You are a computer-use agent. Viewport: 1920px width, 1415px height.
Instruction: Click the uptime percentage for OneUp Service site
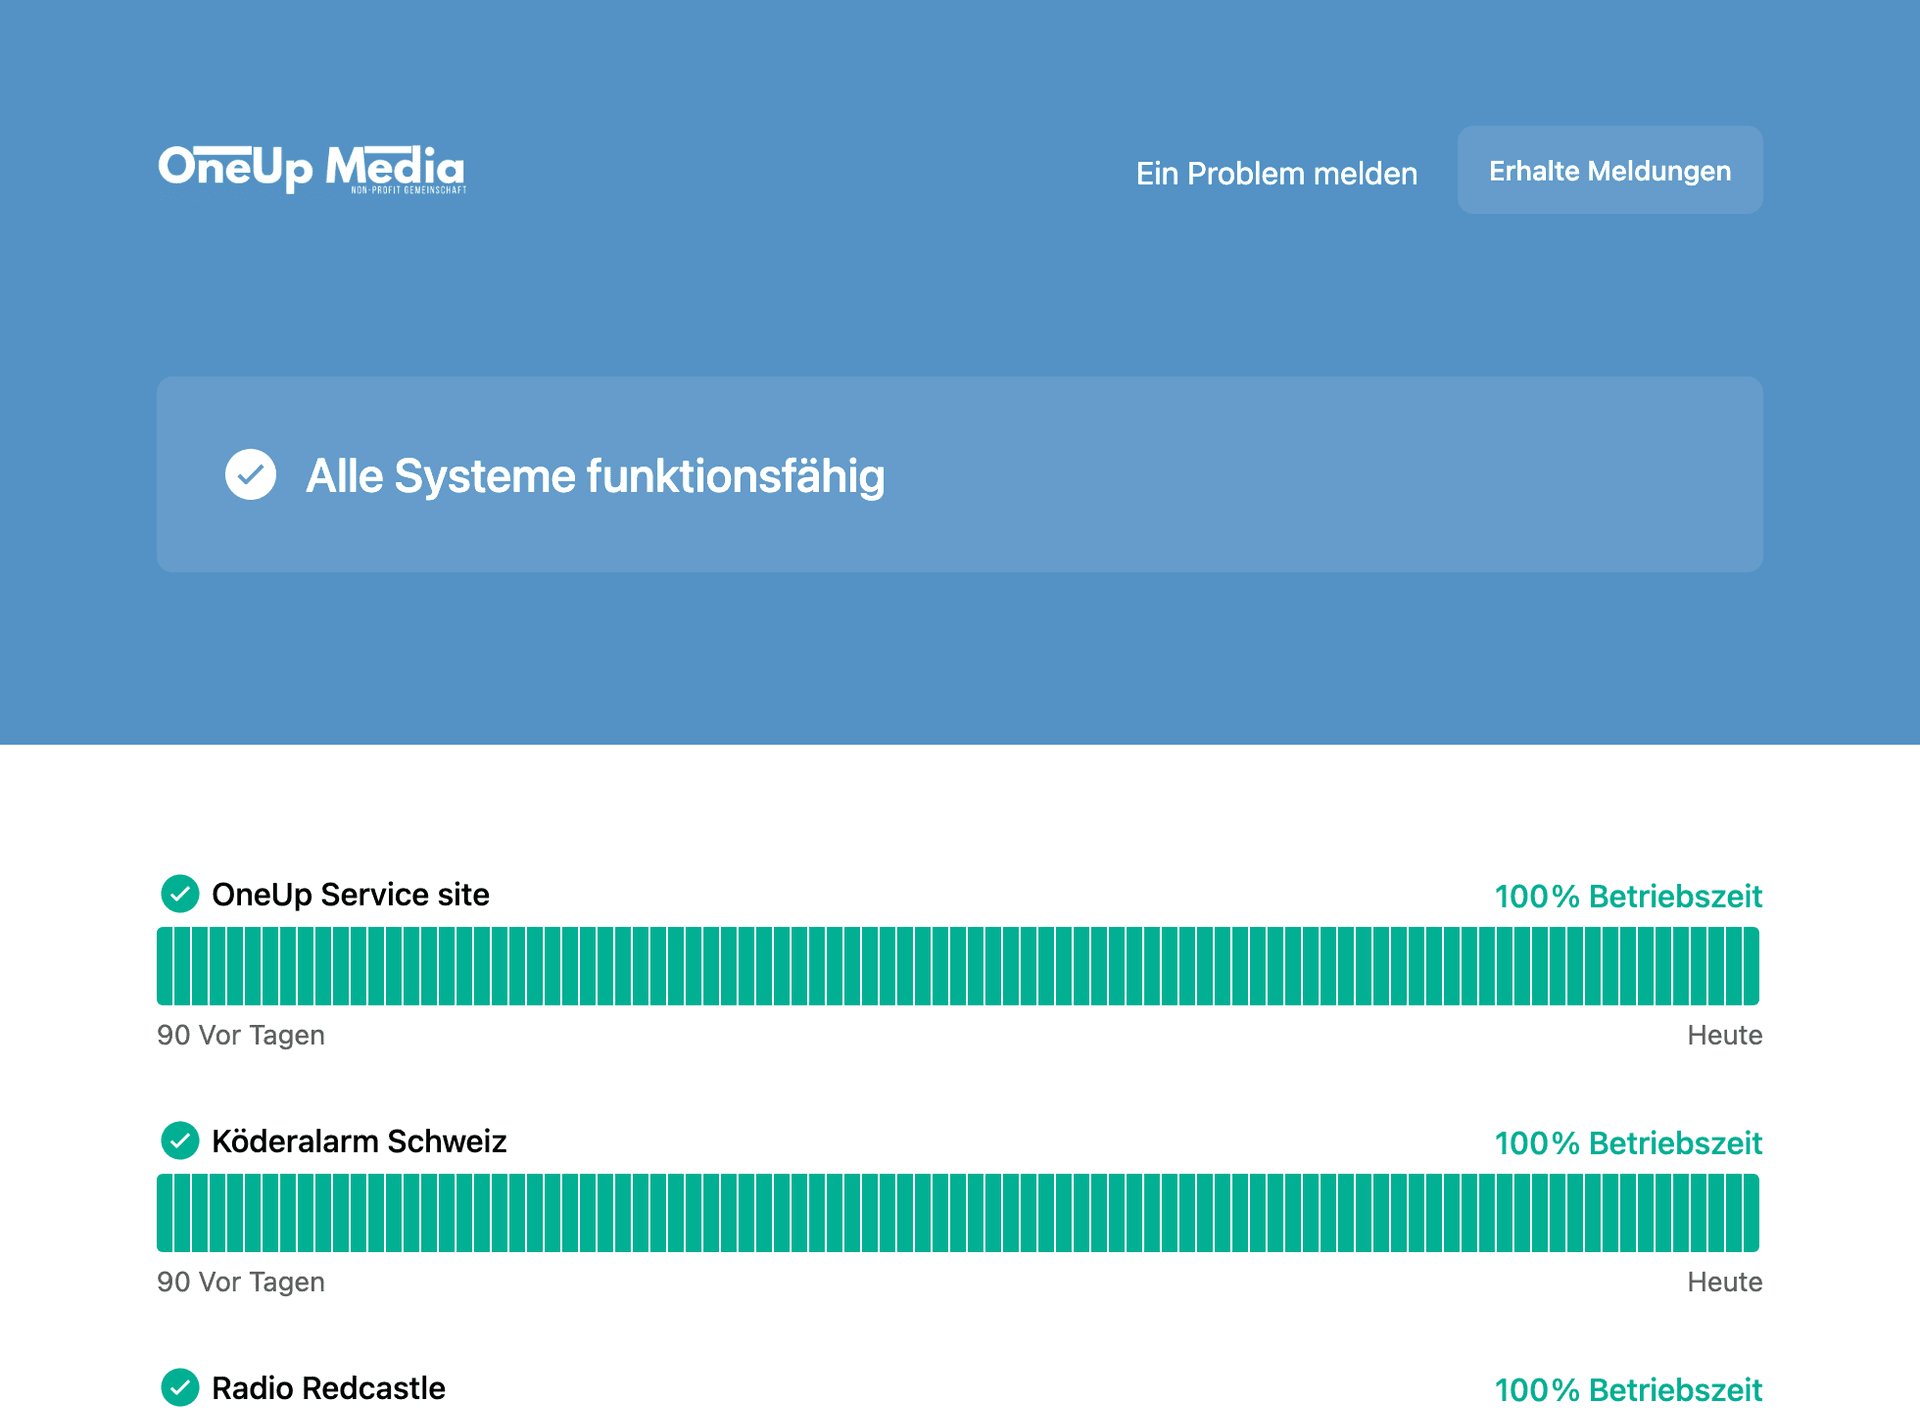click(1628, 896)
